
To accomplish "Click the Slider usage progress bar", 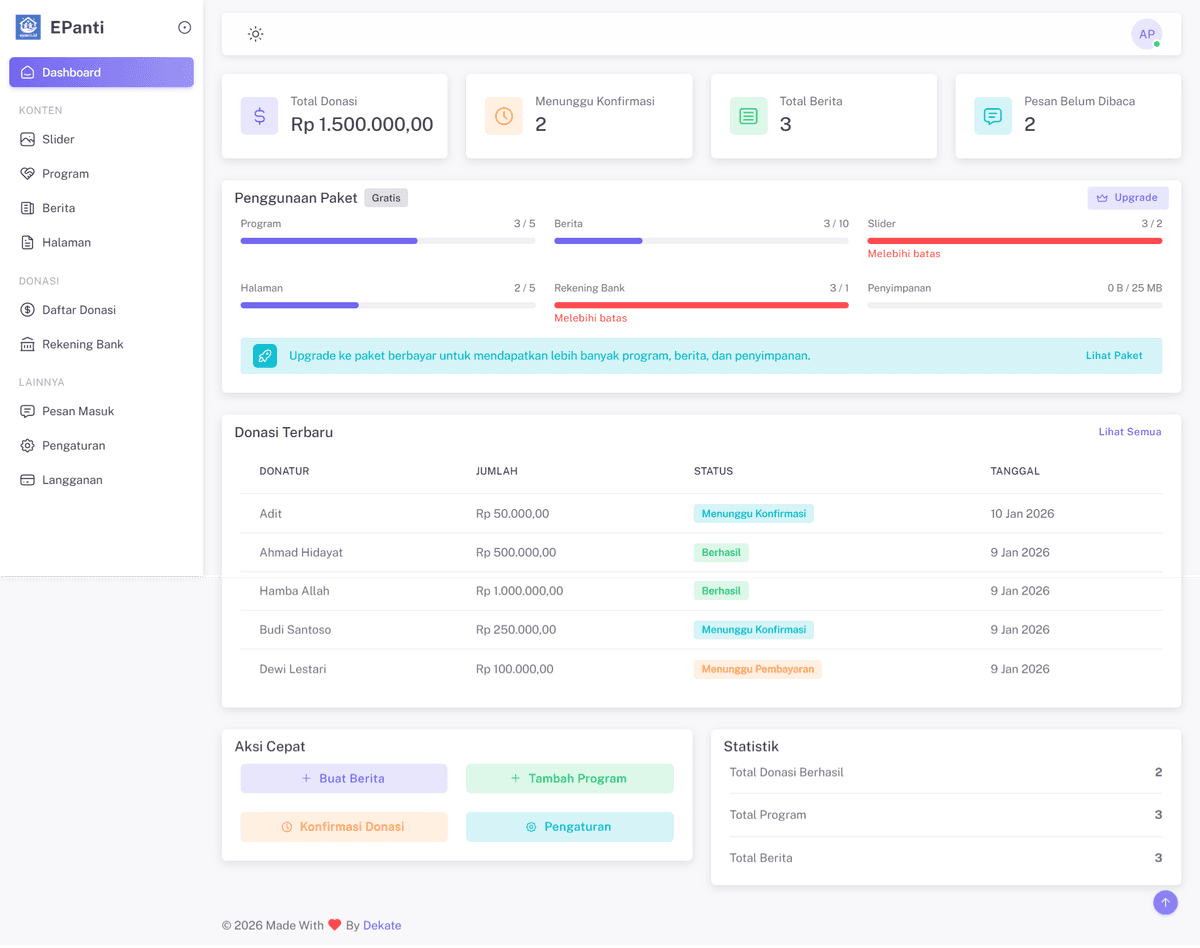I will (1014, 240).
